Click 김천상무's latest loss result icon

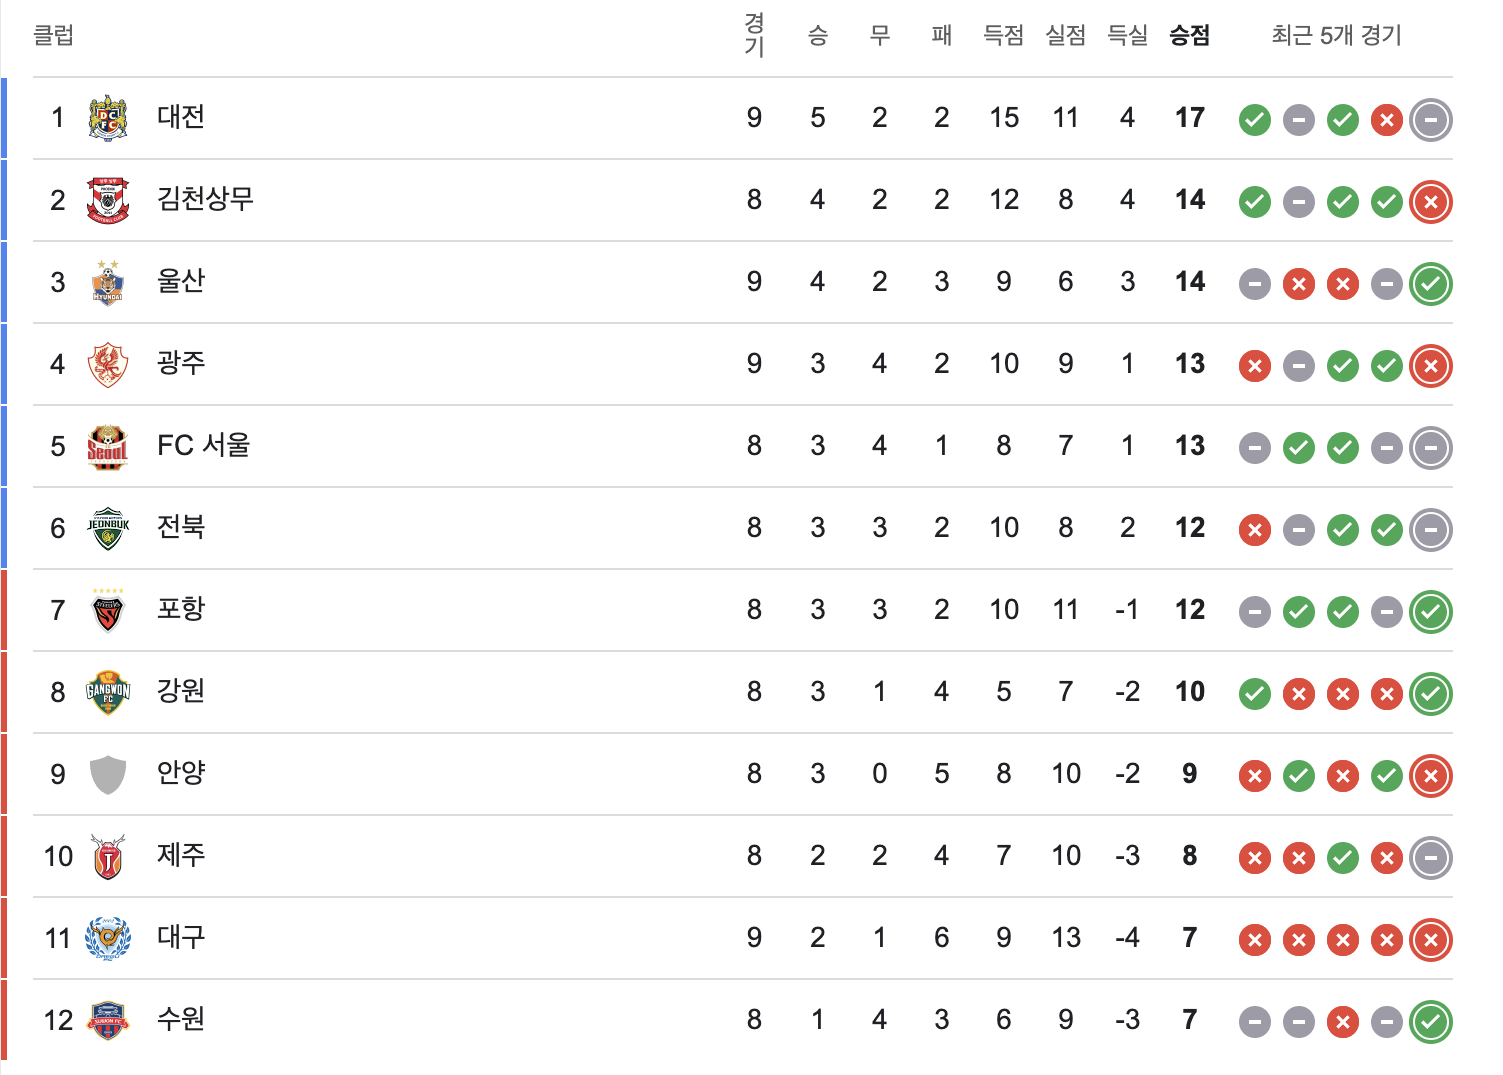(1431, 202)
